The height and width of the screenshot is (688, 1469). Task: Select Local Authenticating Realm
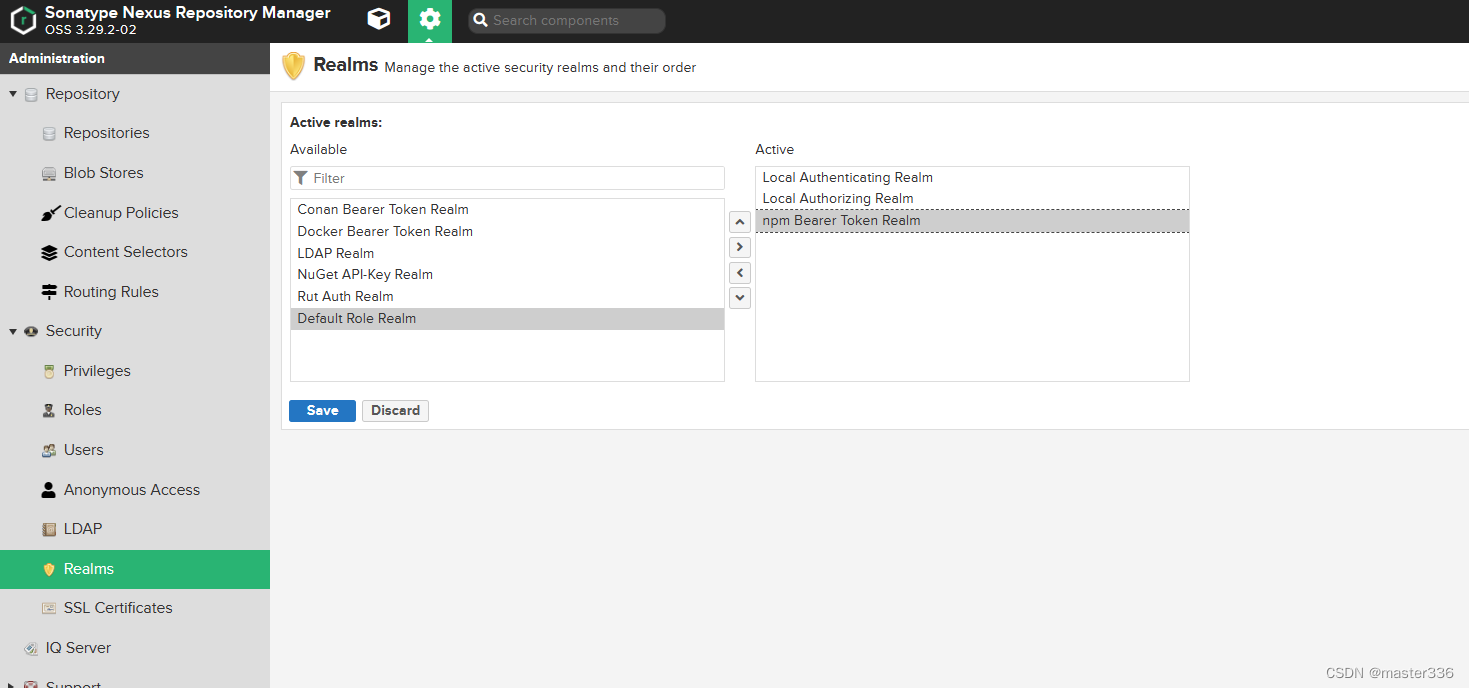[x=972, y=178]
